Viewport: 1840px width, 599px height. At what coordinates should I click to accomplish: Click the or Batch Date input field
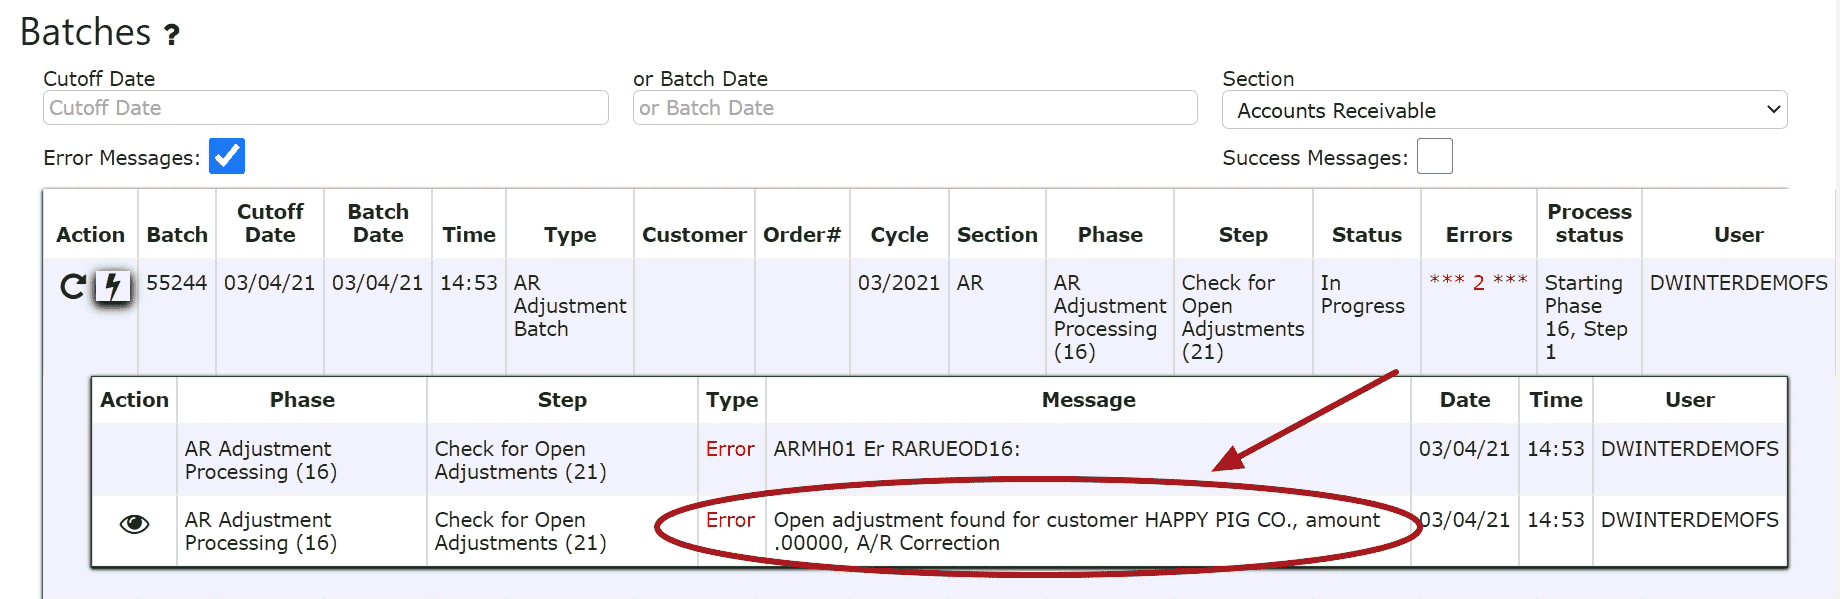[914, 108]
